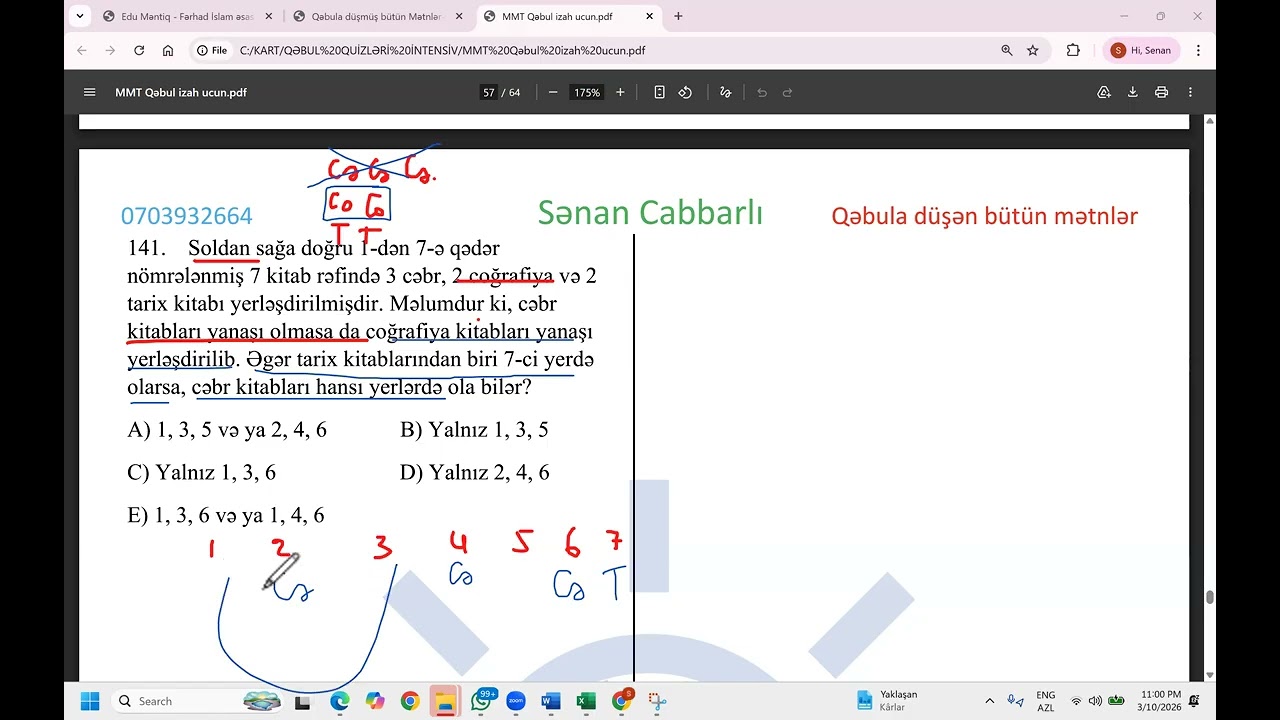Zoom in the PDF page

tap(620, 92)
